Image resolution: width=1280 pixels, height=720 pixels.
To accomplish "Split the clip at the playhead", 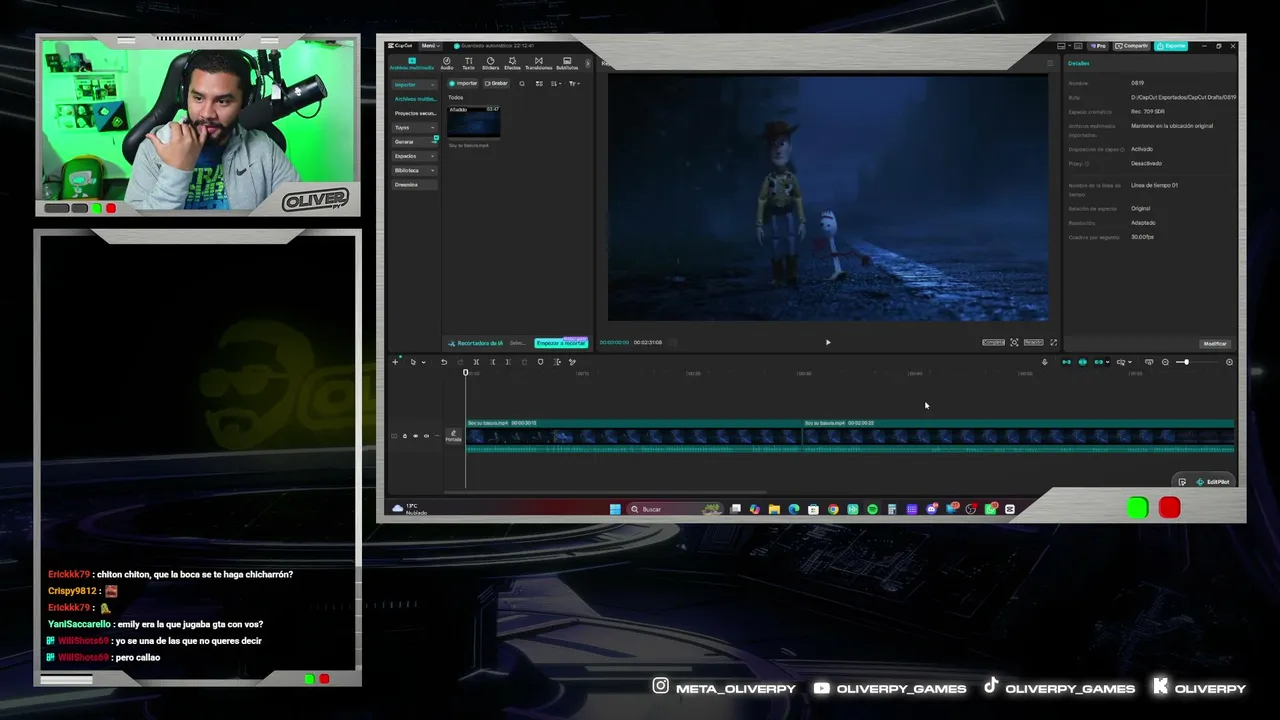I will (476, 362).
